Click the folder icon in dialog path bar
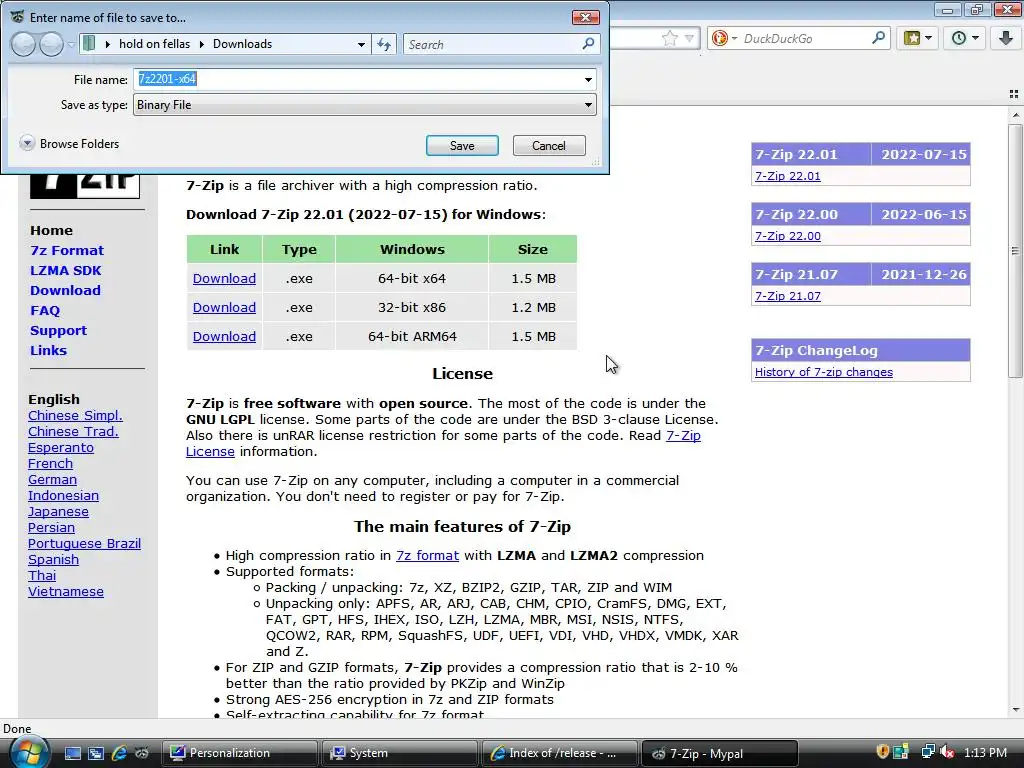This screenshot has height=768, width=1024. (89, 44)
